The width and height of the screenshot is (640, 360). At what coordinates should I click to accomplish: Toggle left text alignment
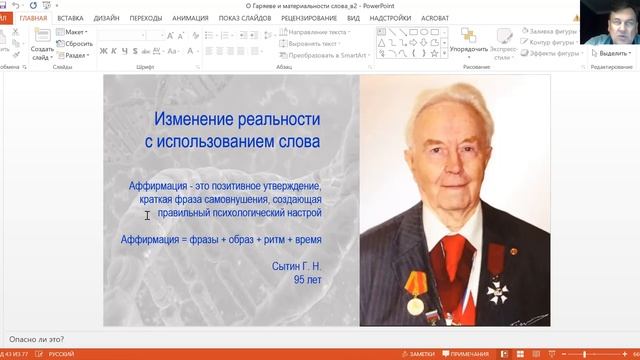pyautogui.click(x=209, y=51)
